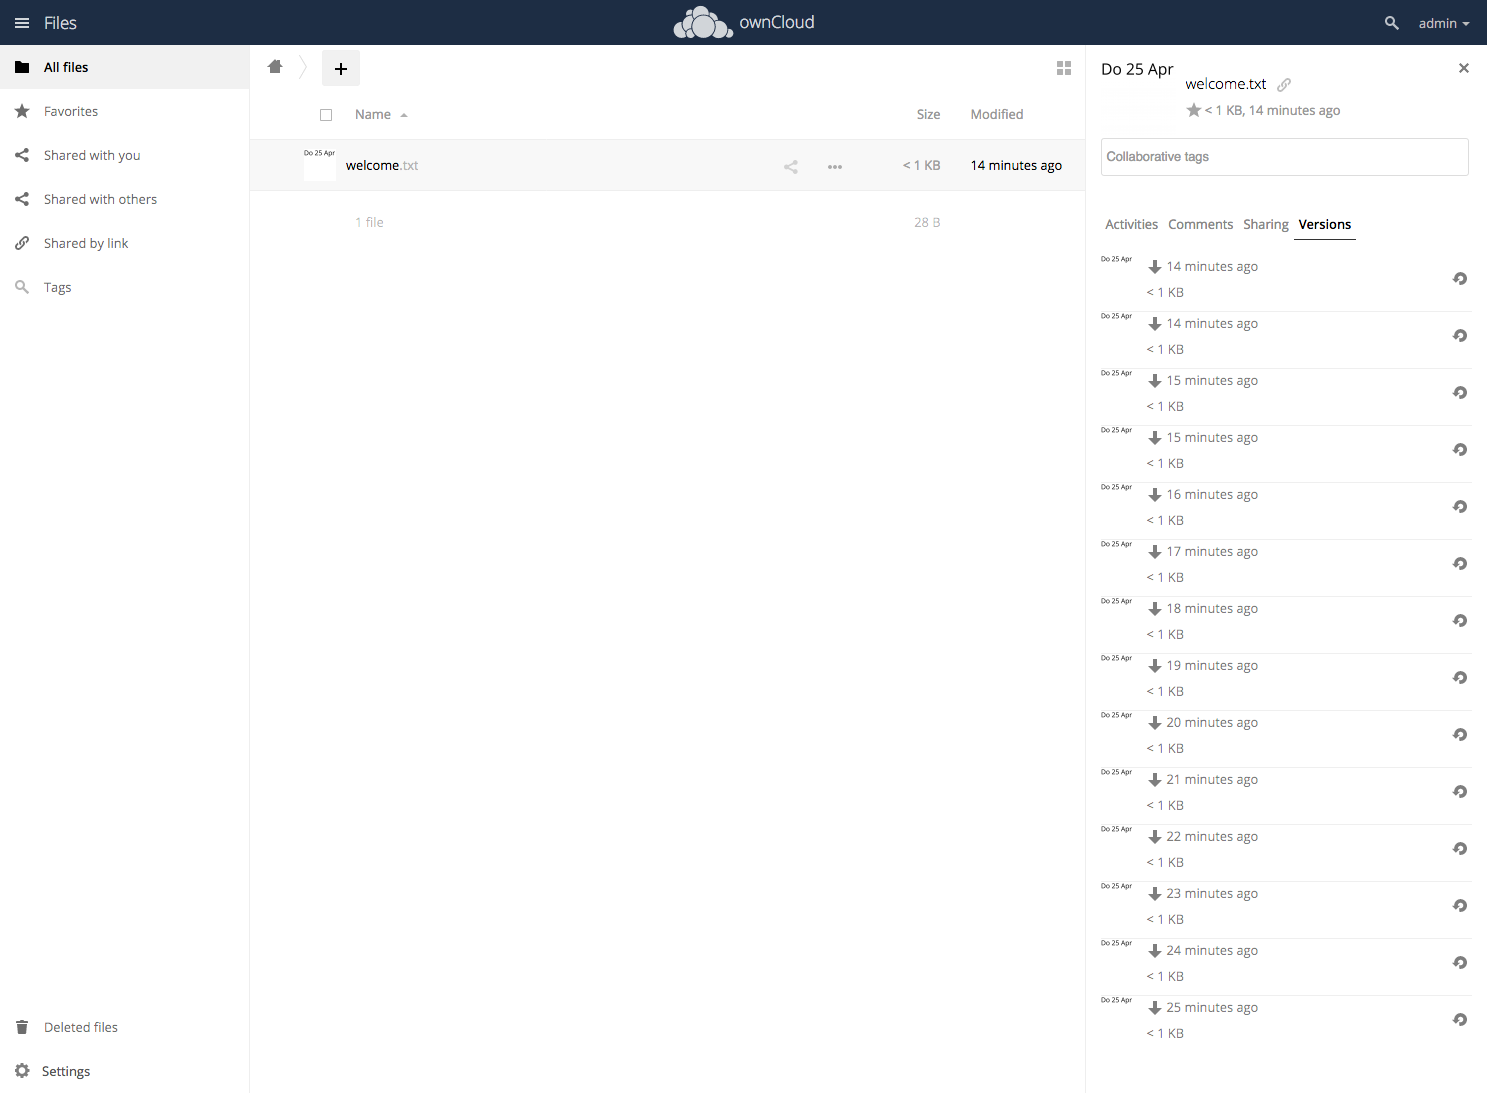Open the search function
The height and width of the screenshot is (1093, 1487).
[1391, 22]
